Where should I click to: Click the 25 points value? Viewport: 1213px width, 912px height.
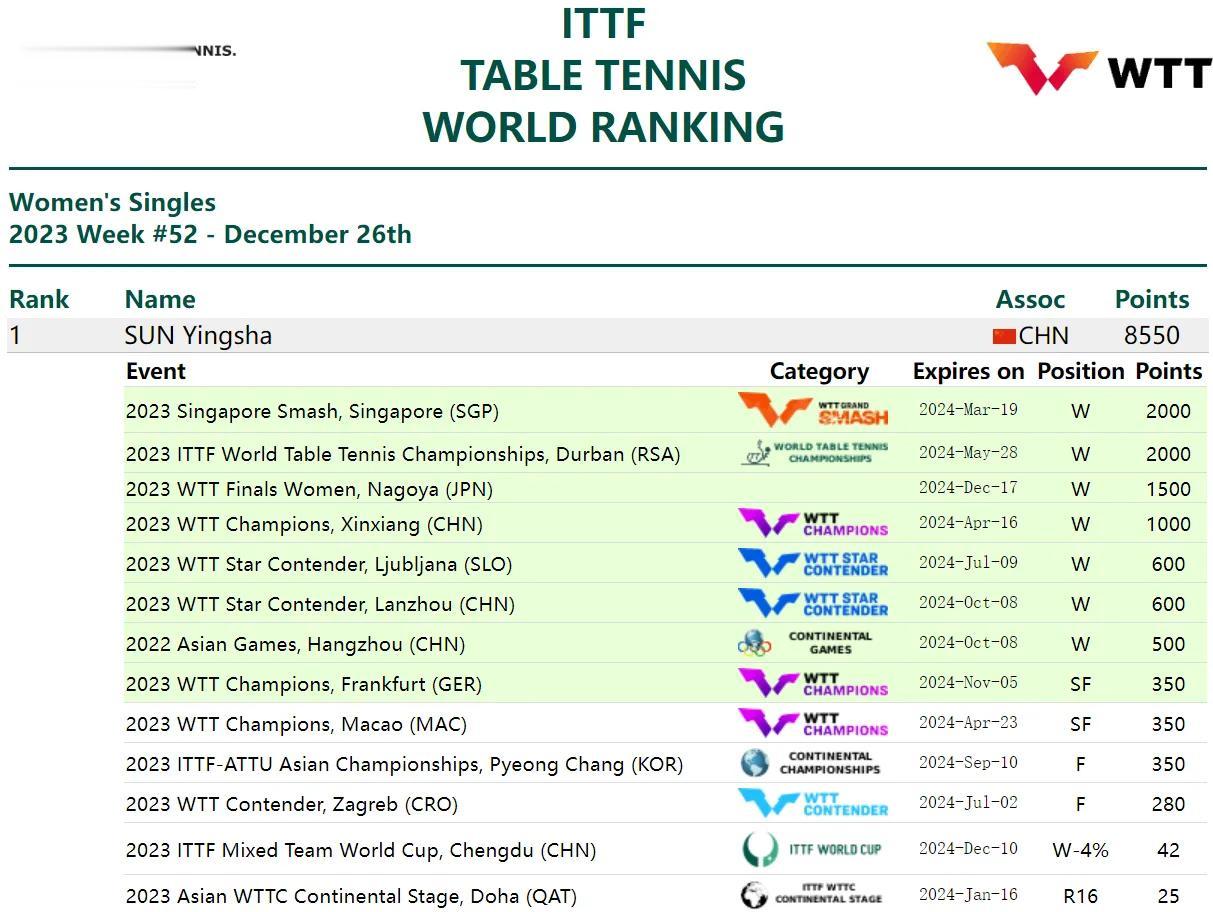[1168, 896]
